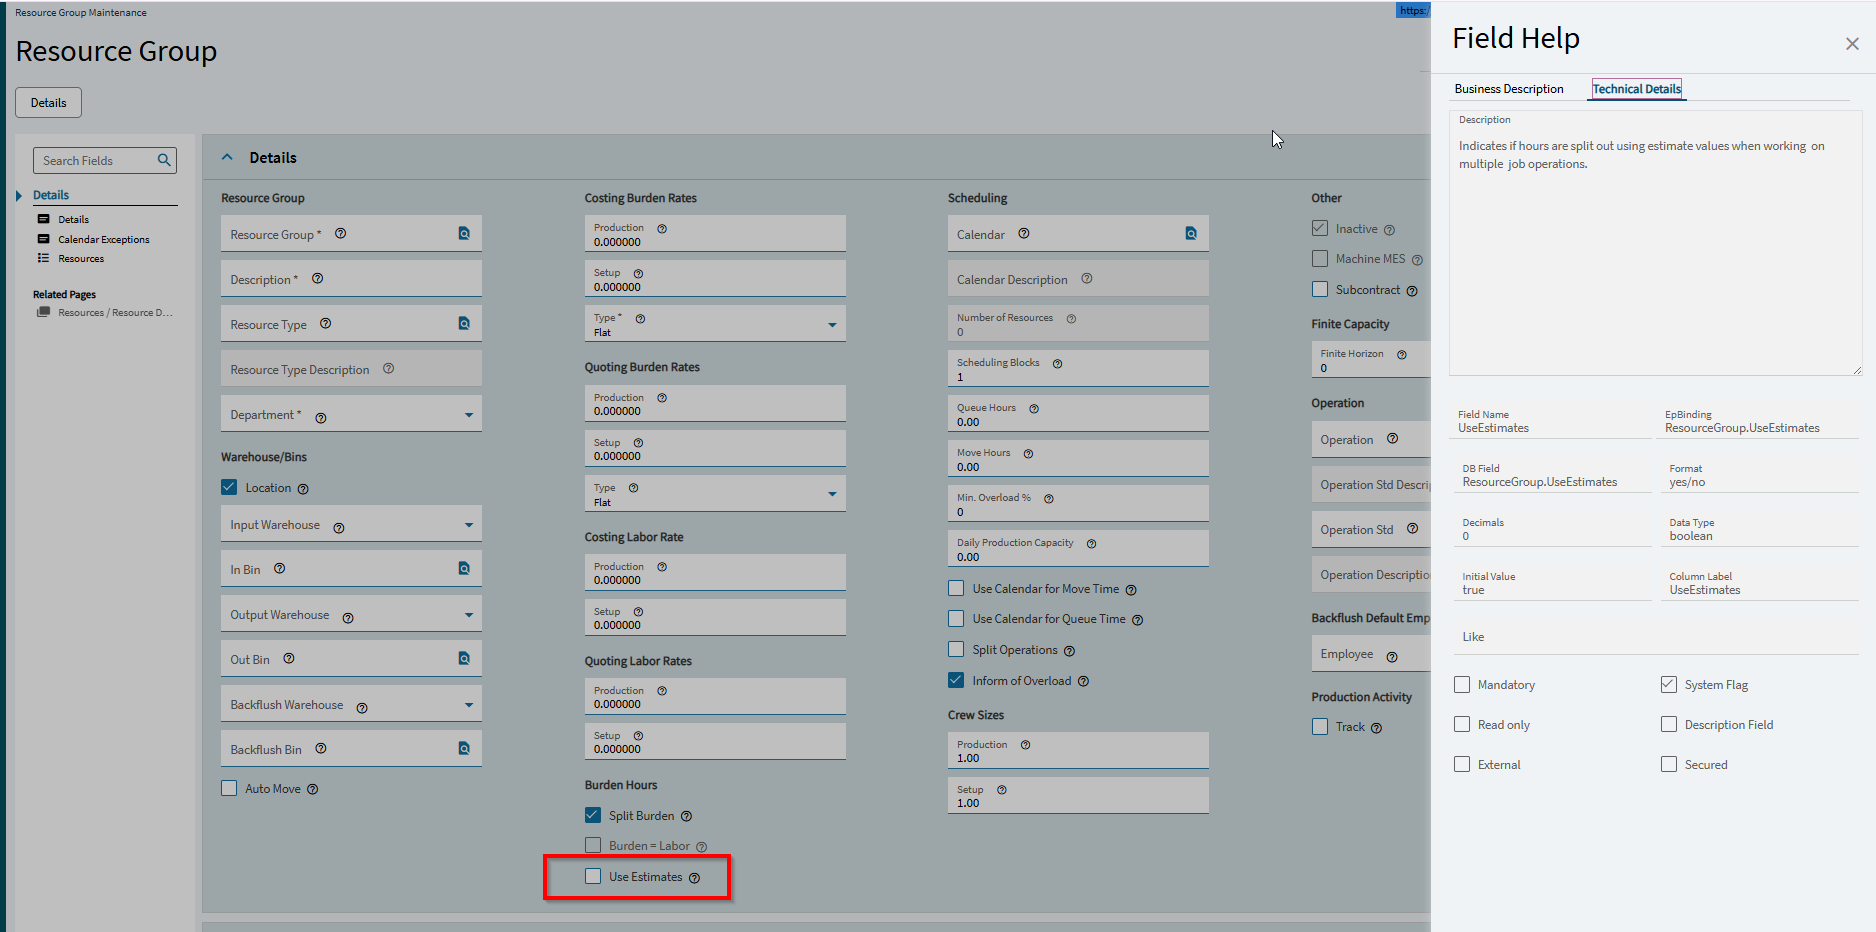This screenshot has height=932, width=1876.
Task: Show field help for Location checkbox
Action: coord(303,489)
